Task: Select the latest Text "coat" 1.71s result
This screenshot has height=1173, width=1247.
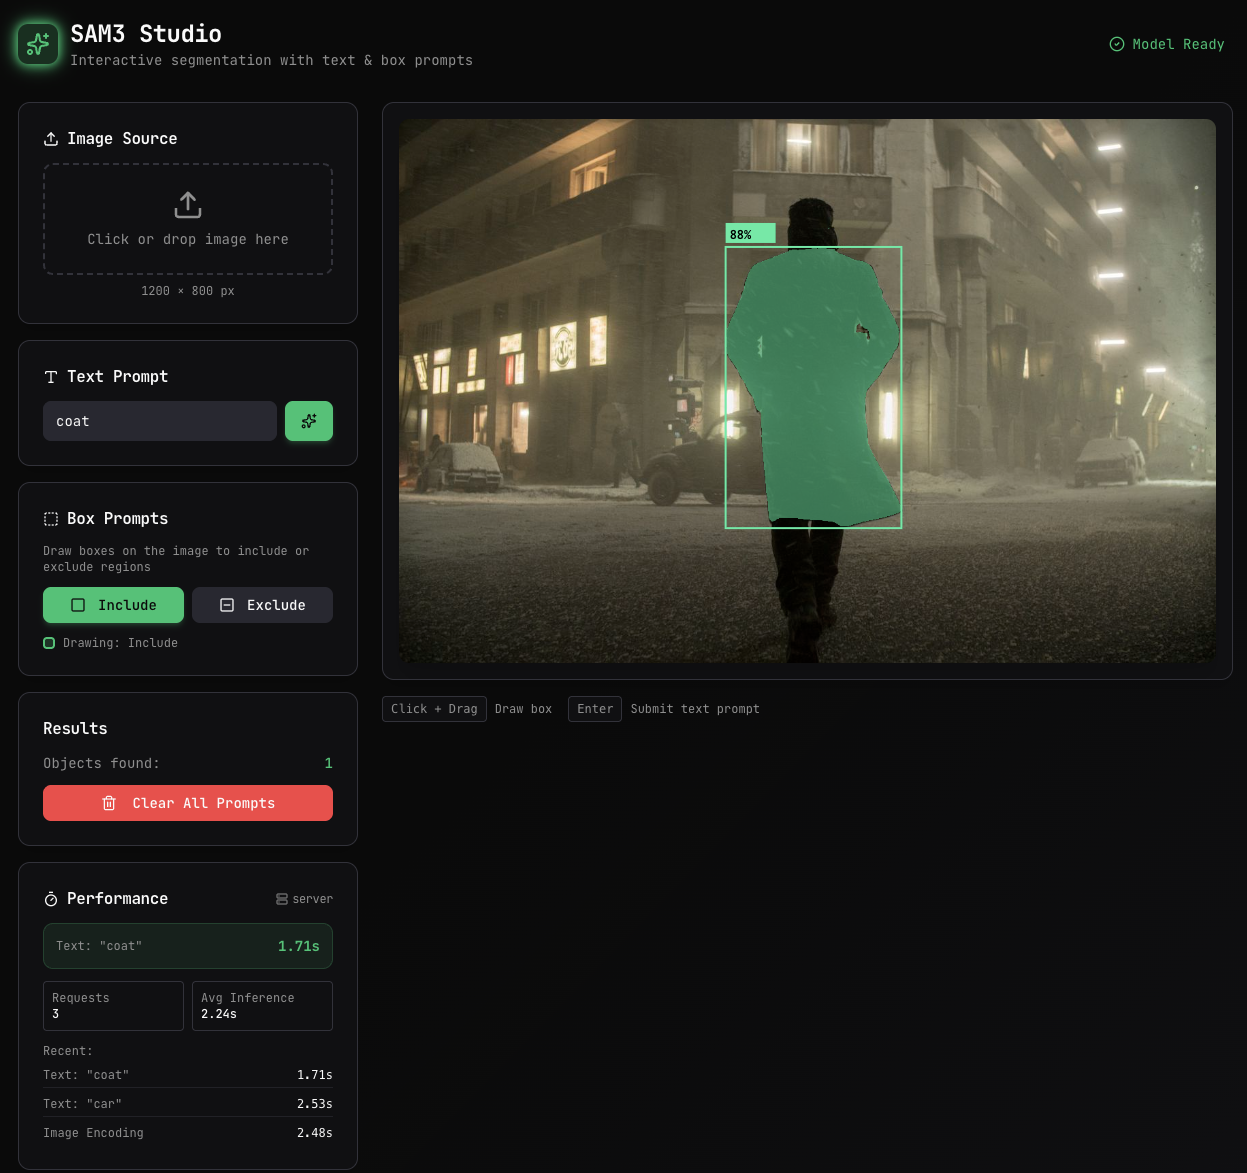Action: [188, 946]
